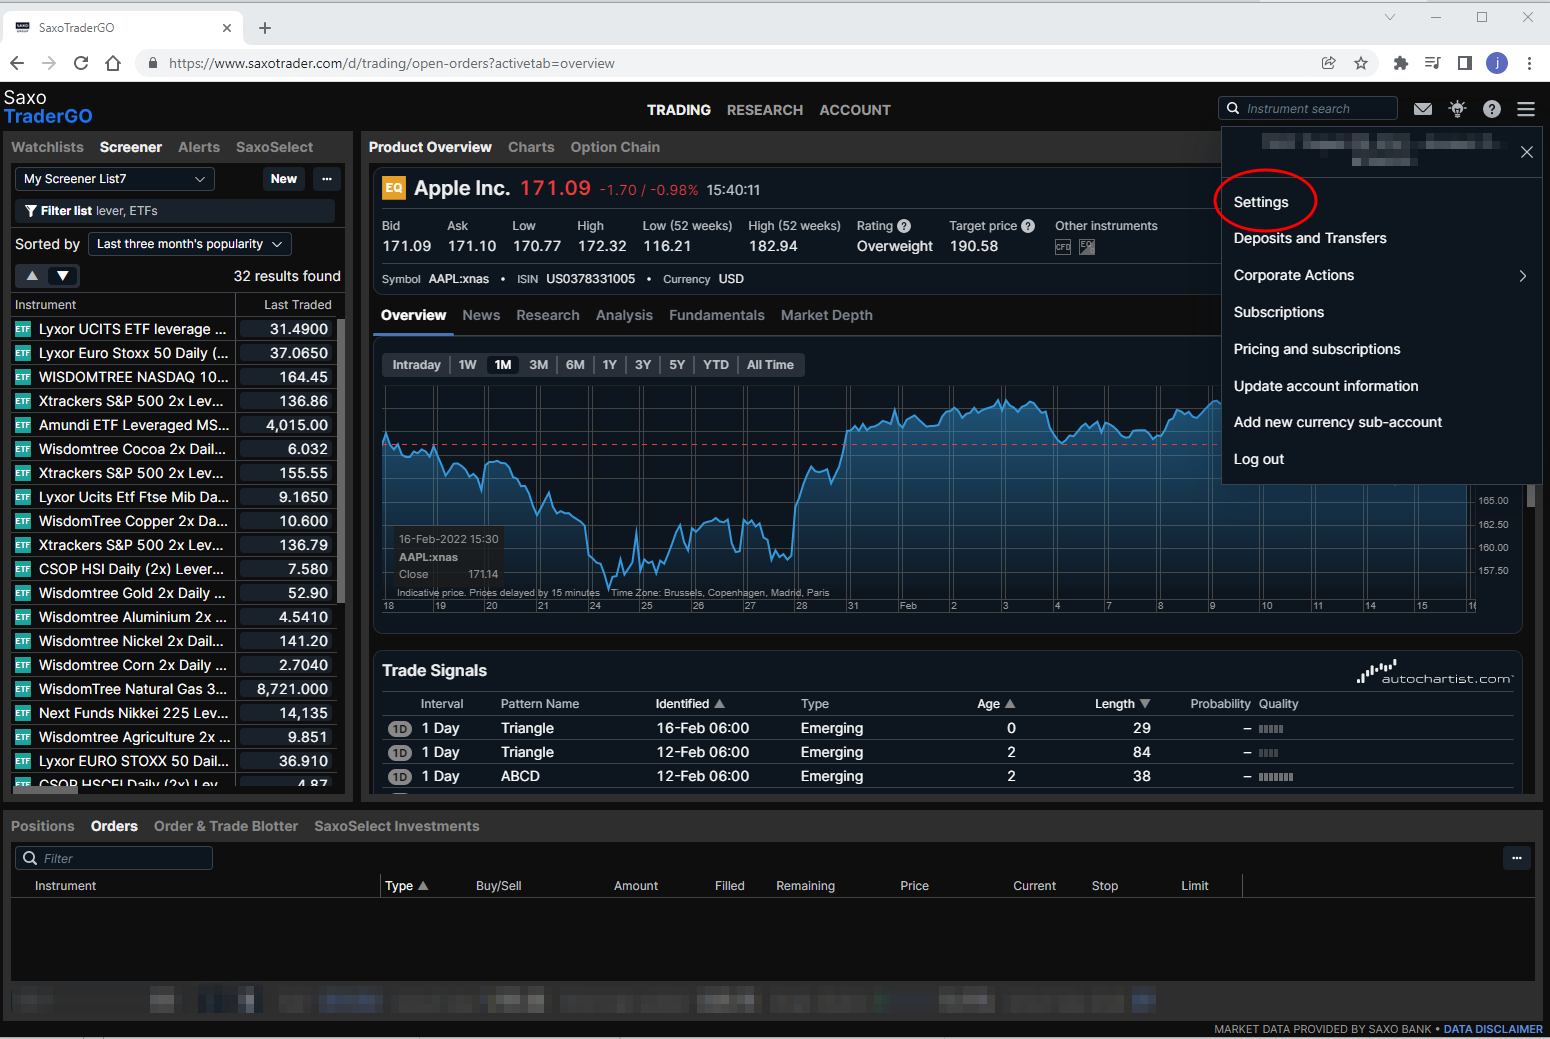Viewport: 1550px width, 1039px height.
Task: Click the autochartist.com logo link
Action: 1435,672
